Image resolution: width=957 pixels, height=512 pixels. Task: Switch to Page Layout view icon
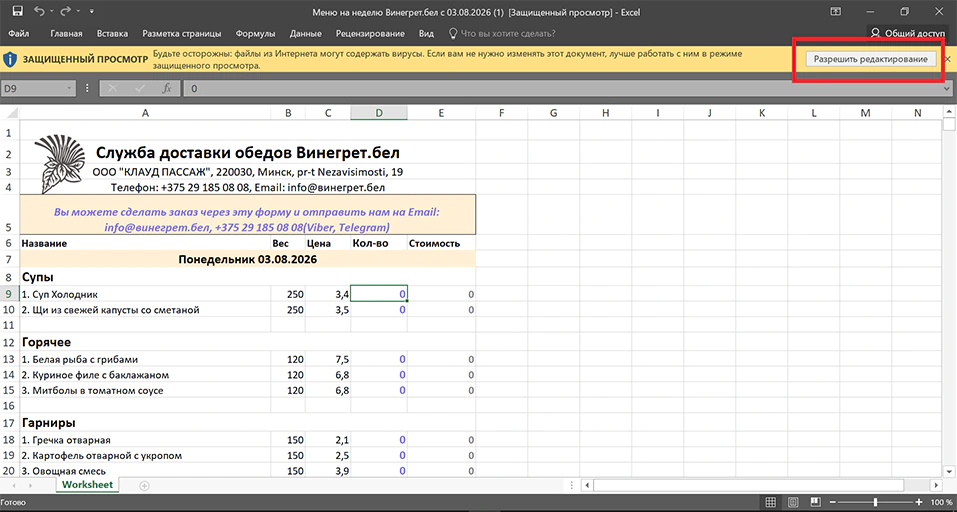coord(793,502)
